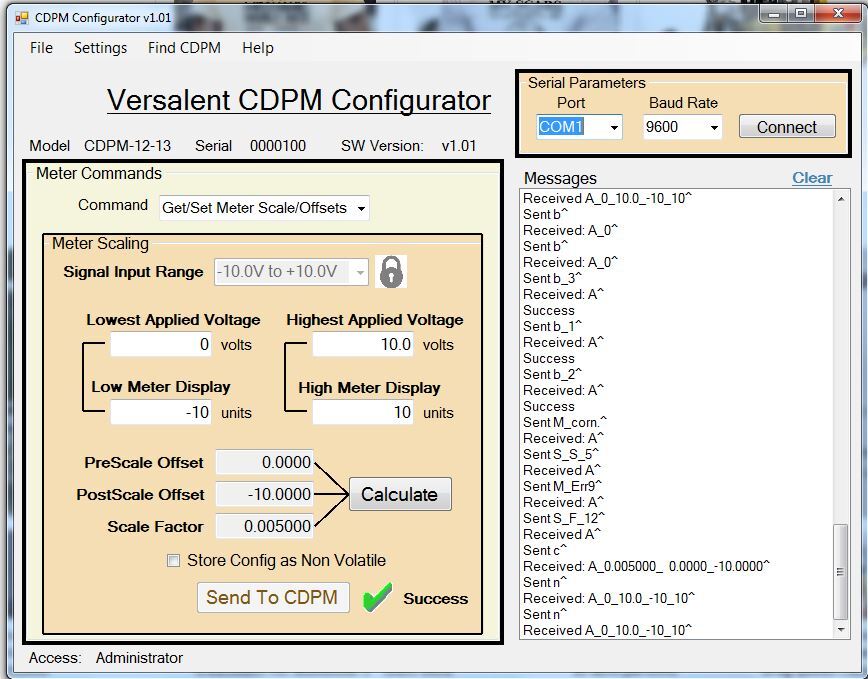Image resolution: width=868 pixels, height=679 pixels.
Task: Select message 'Sent S_F_12^'
Action: (x=564, y=519)
